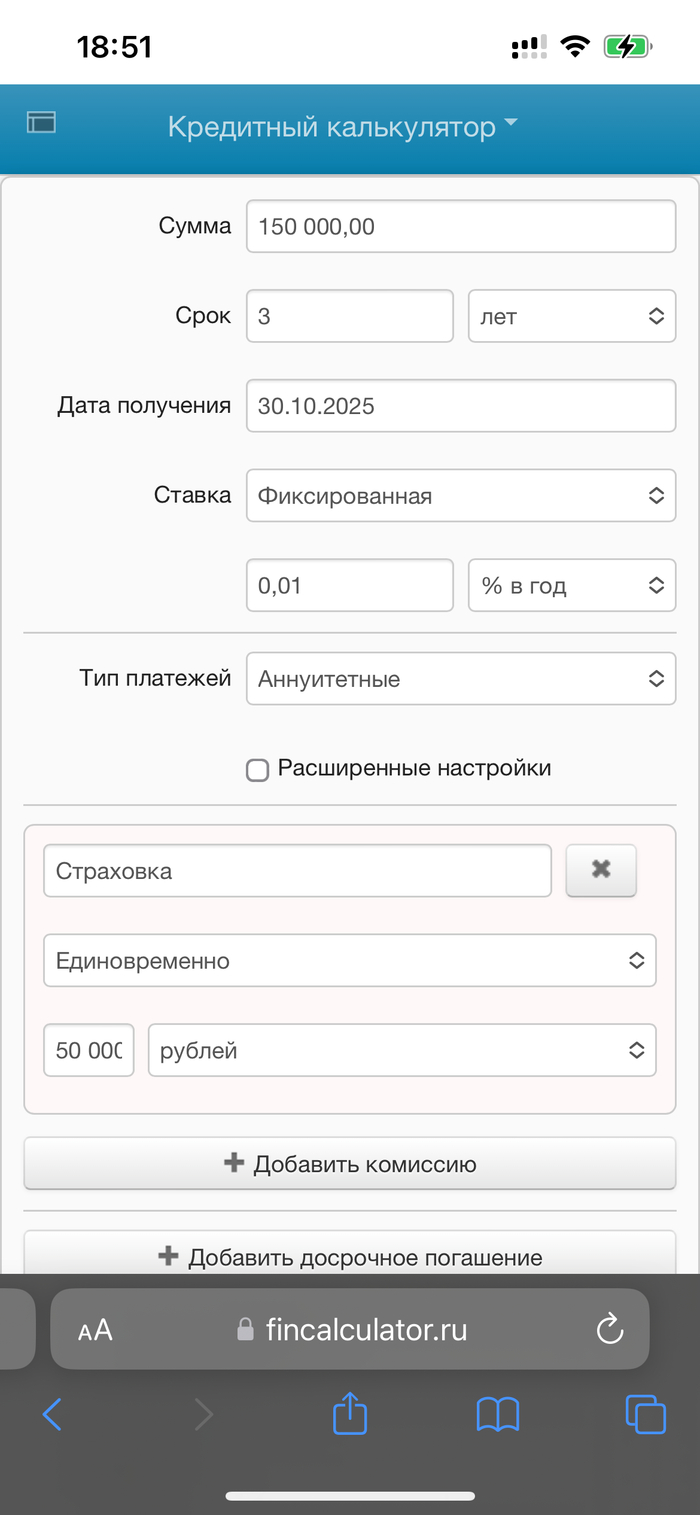700x1515 pixels.
Task: Open the Единовременно payment frequency dropdown
Action: (x=349, y=960)
